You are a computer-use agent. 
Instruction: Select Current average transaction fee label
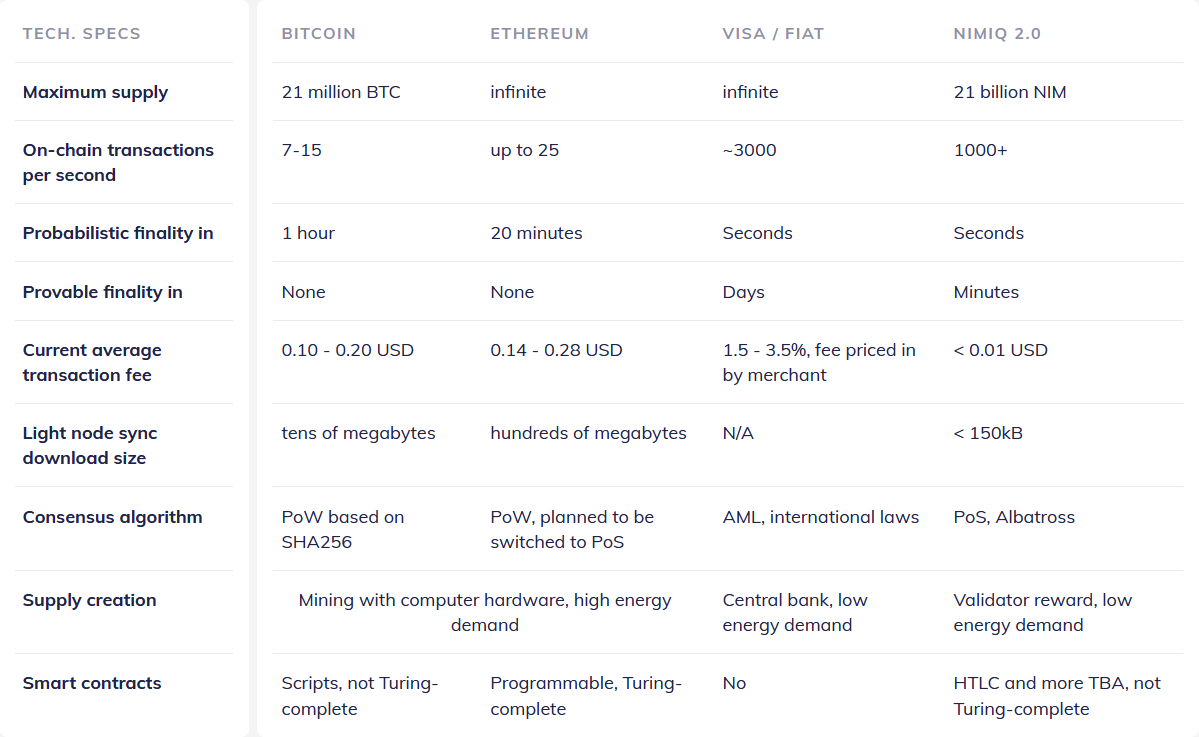point(93,362)
